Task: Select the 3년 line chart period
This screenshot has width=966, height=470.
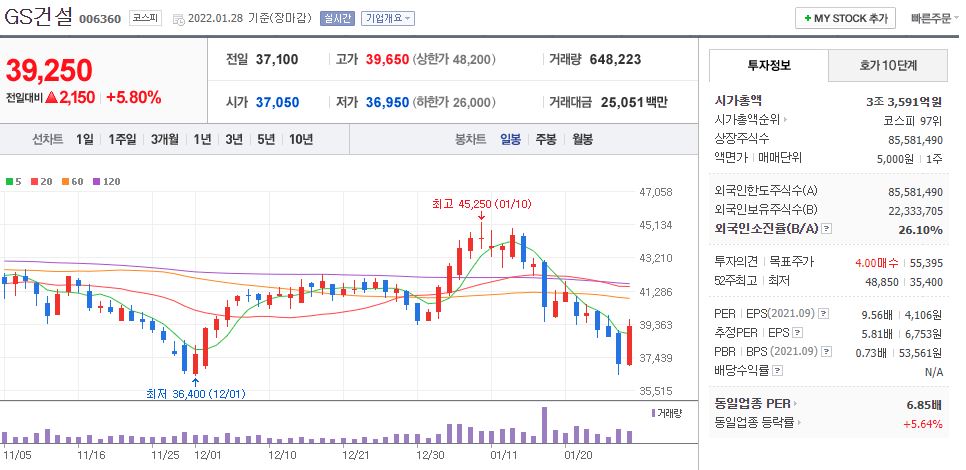Action: pos(234,139)
